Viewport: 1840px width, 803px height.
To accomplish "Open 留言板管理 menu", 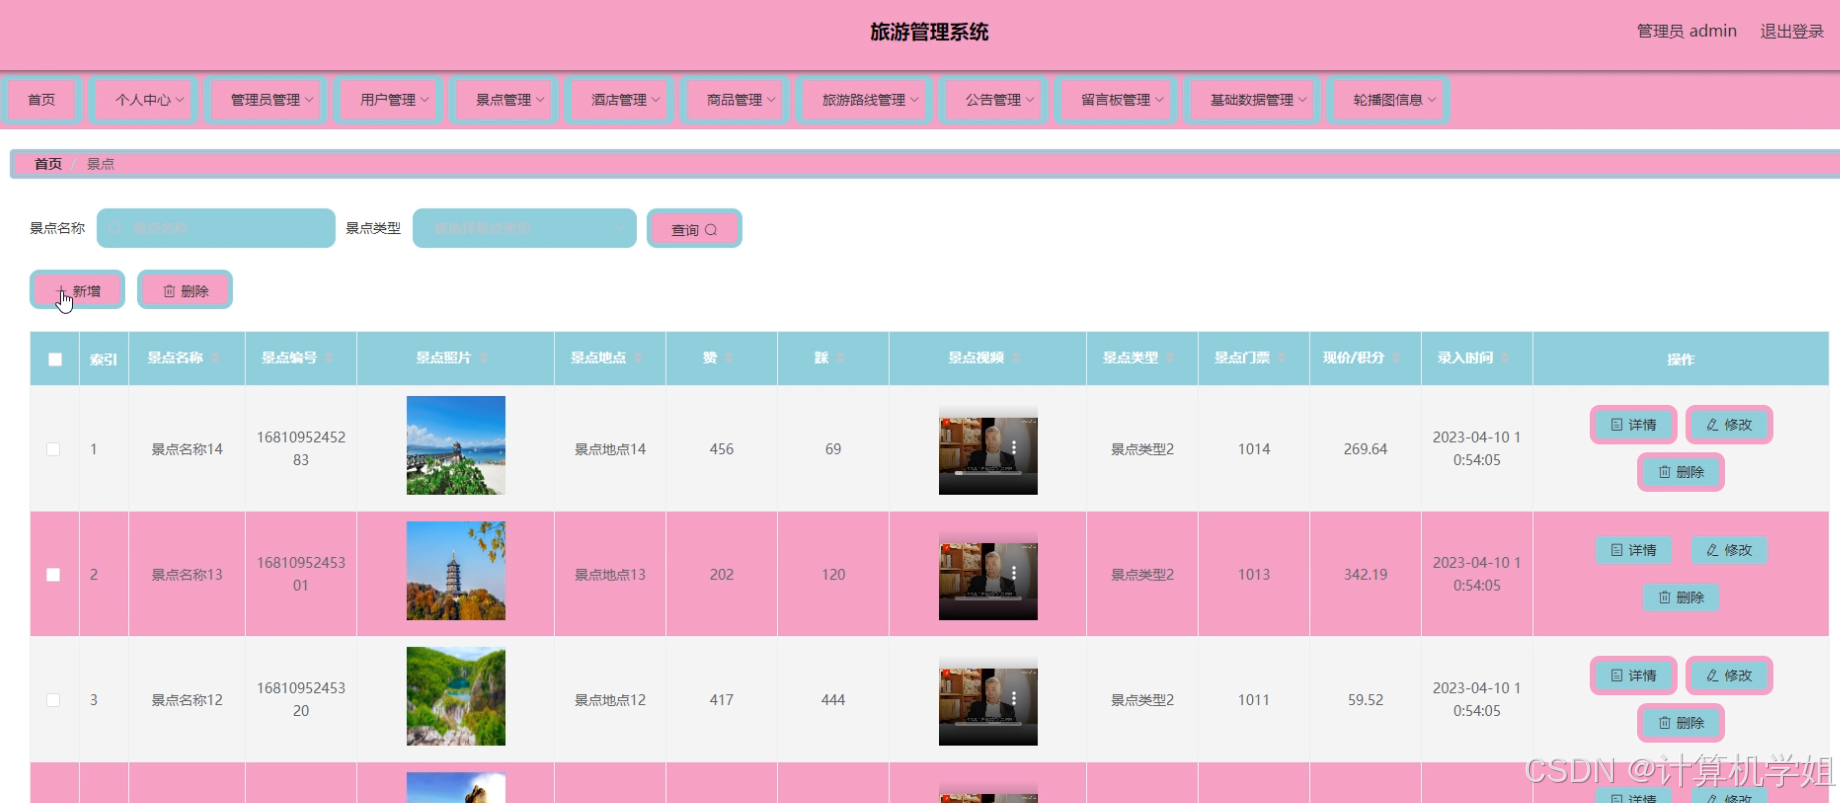I will 1116,100.
